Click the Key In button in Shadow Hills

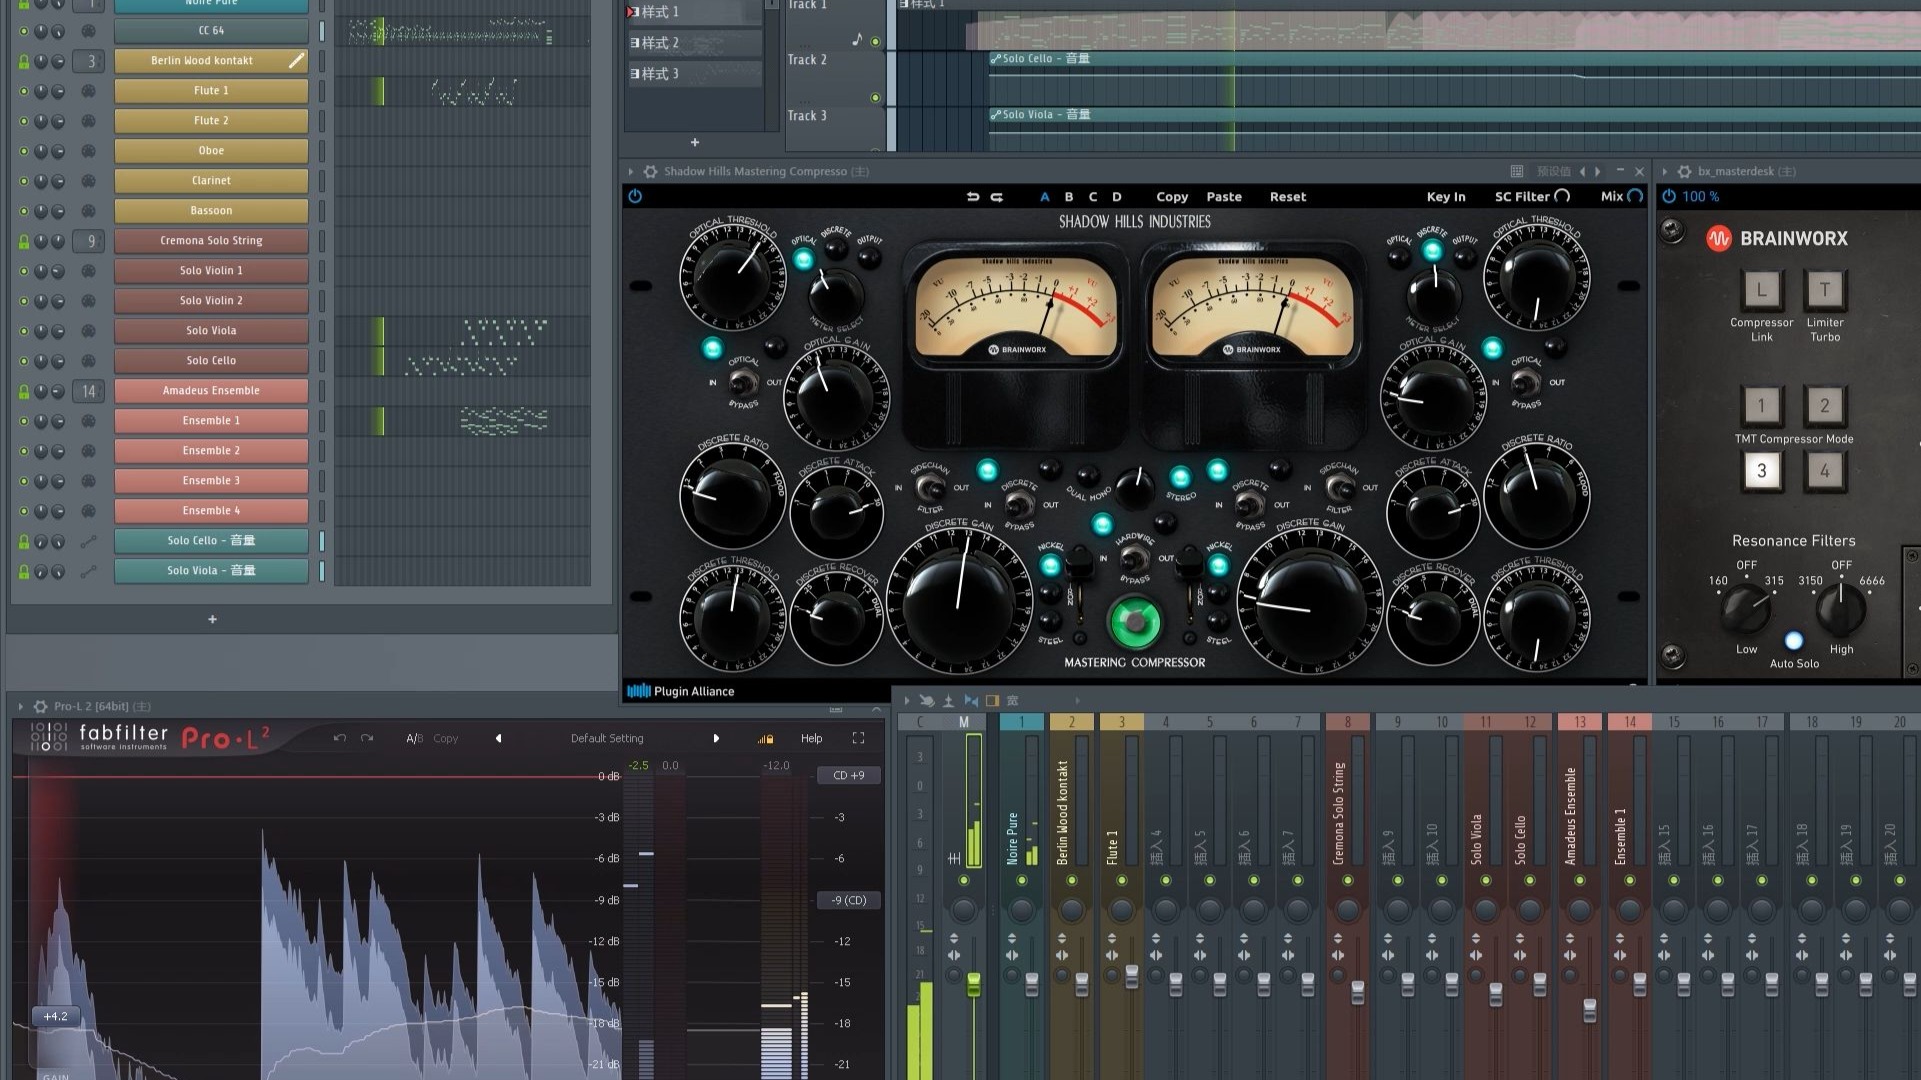click(1446, 197)
